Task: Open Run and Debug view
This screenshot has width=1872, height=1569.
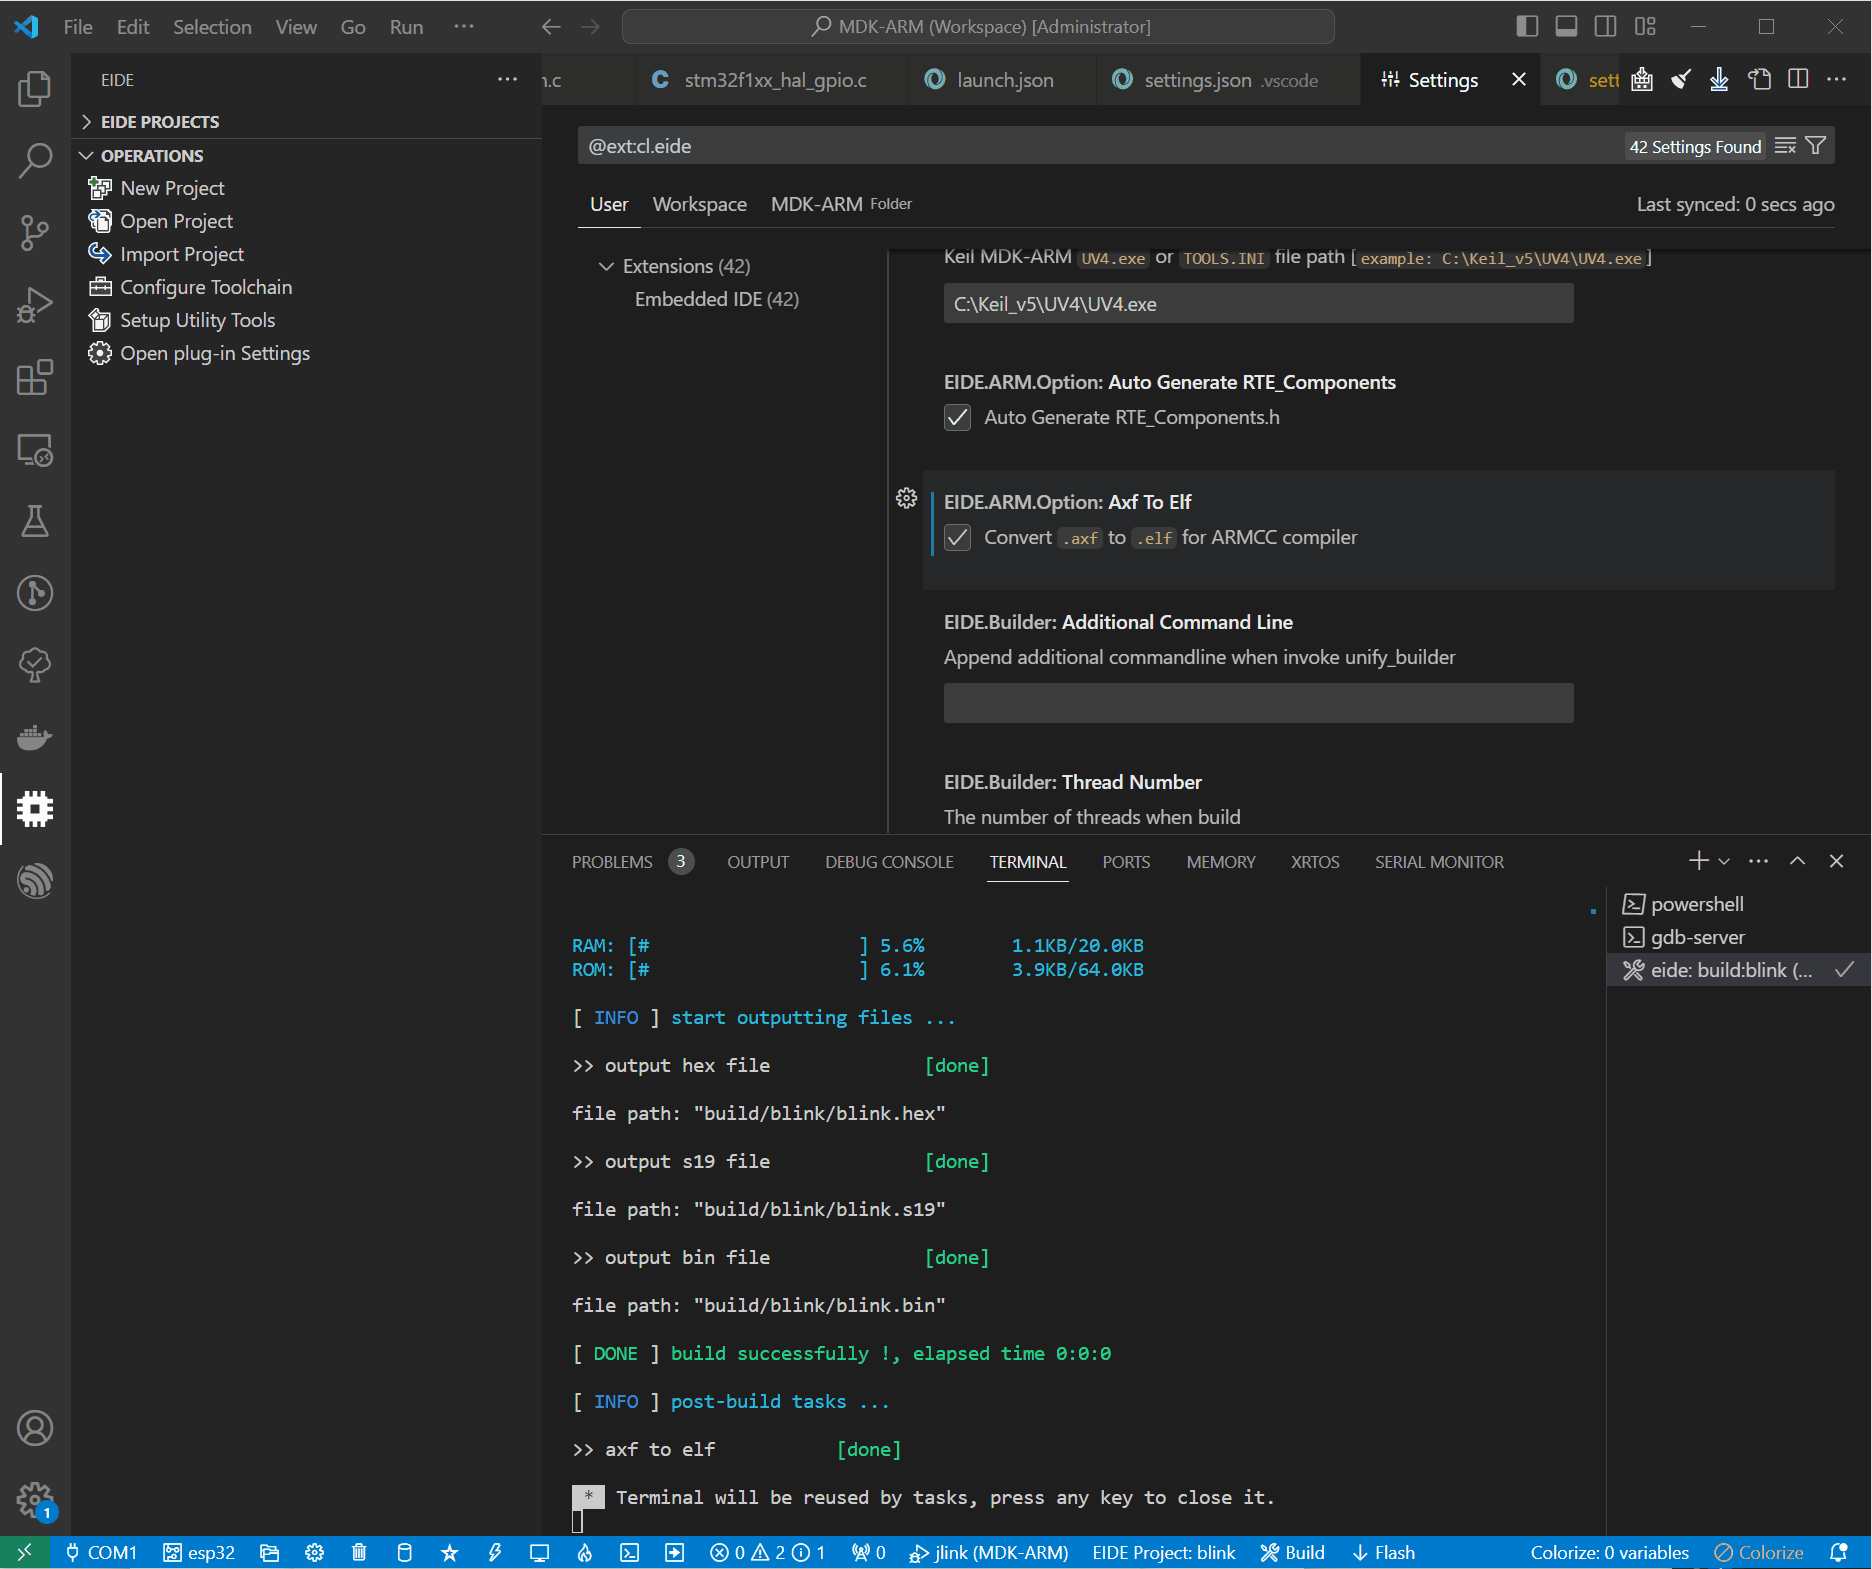Action: pyautogui.click(x=35, y=304)
